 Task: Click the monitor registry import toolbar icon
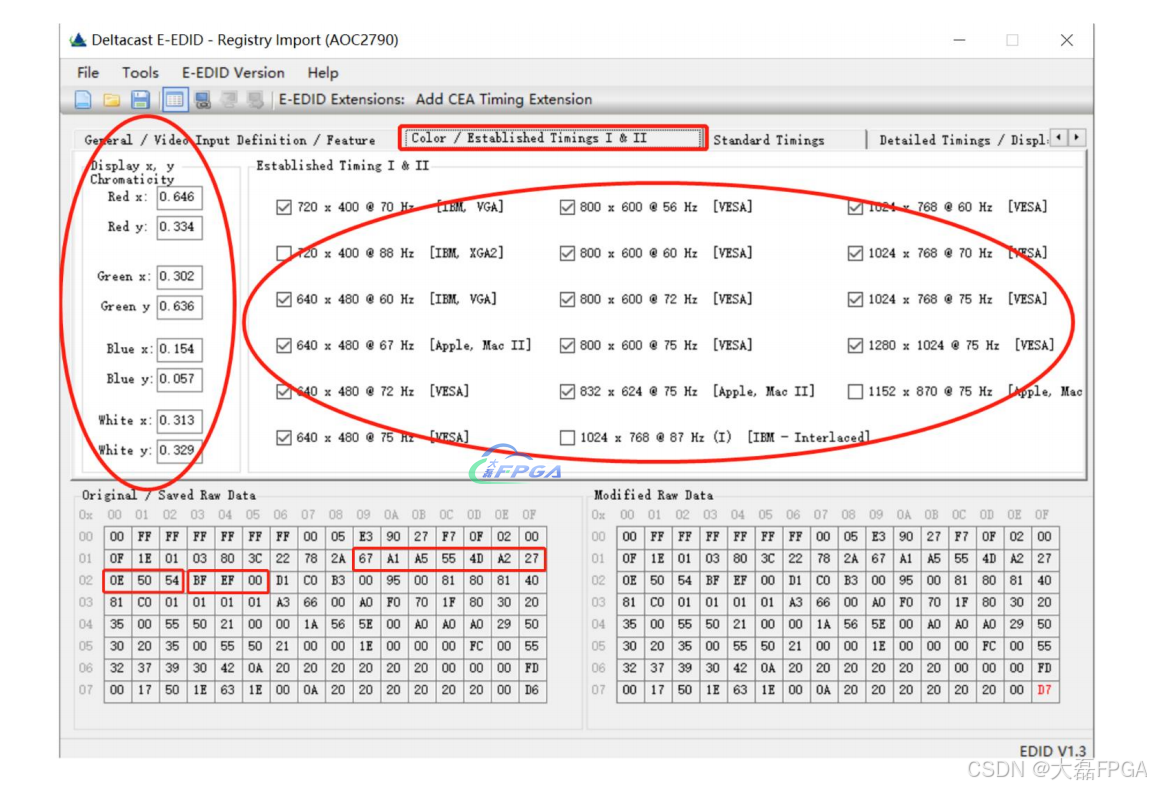pos(203,100)
